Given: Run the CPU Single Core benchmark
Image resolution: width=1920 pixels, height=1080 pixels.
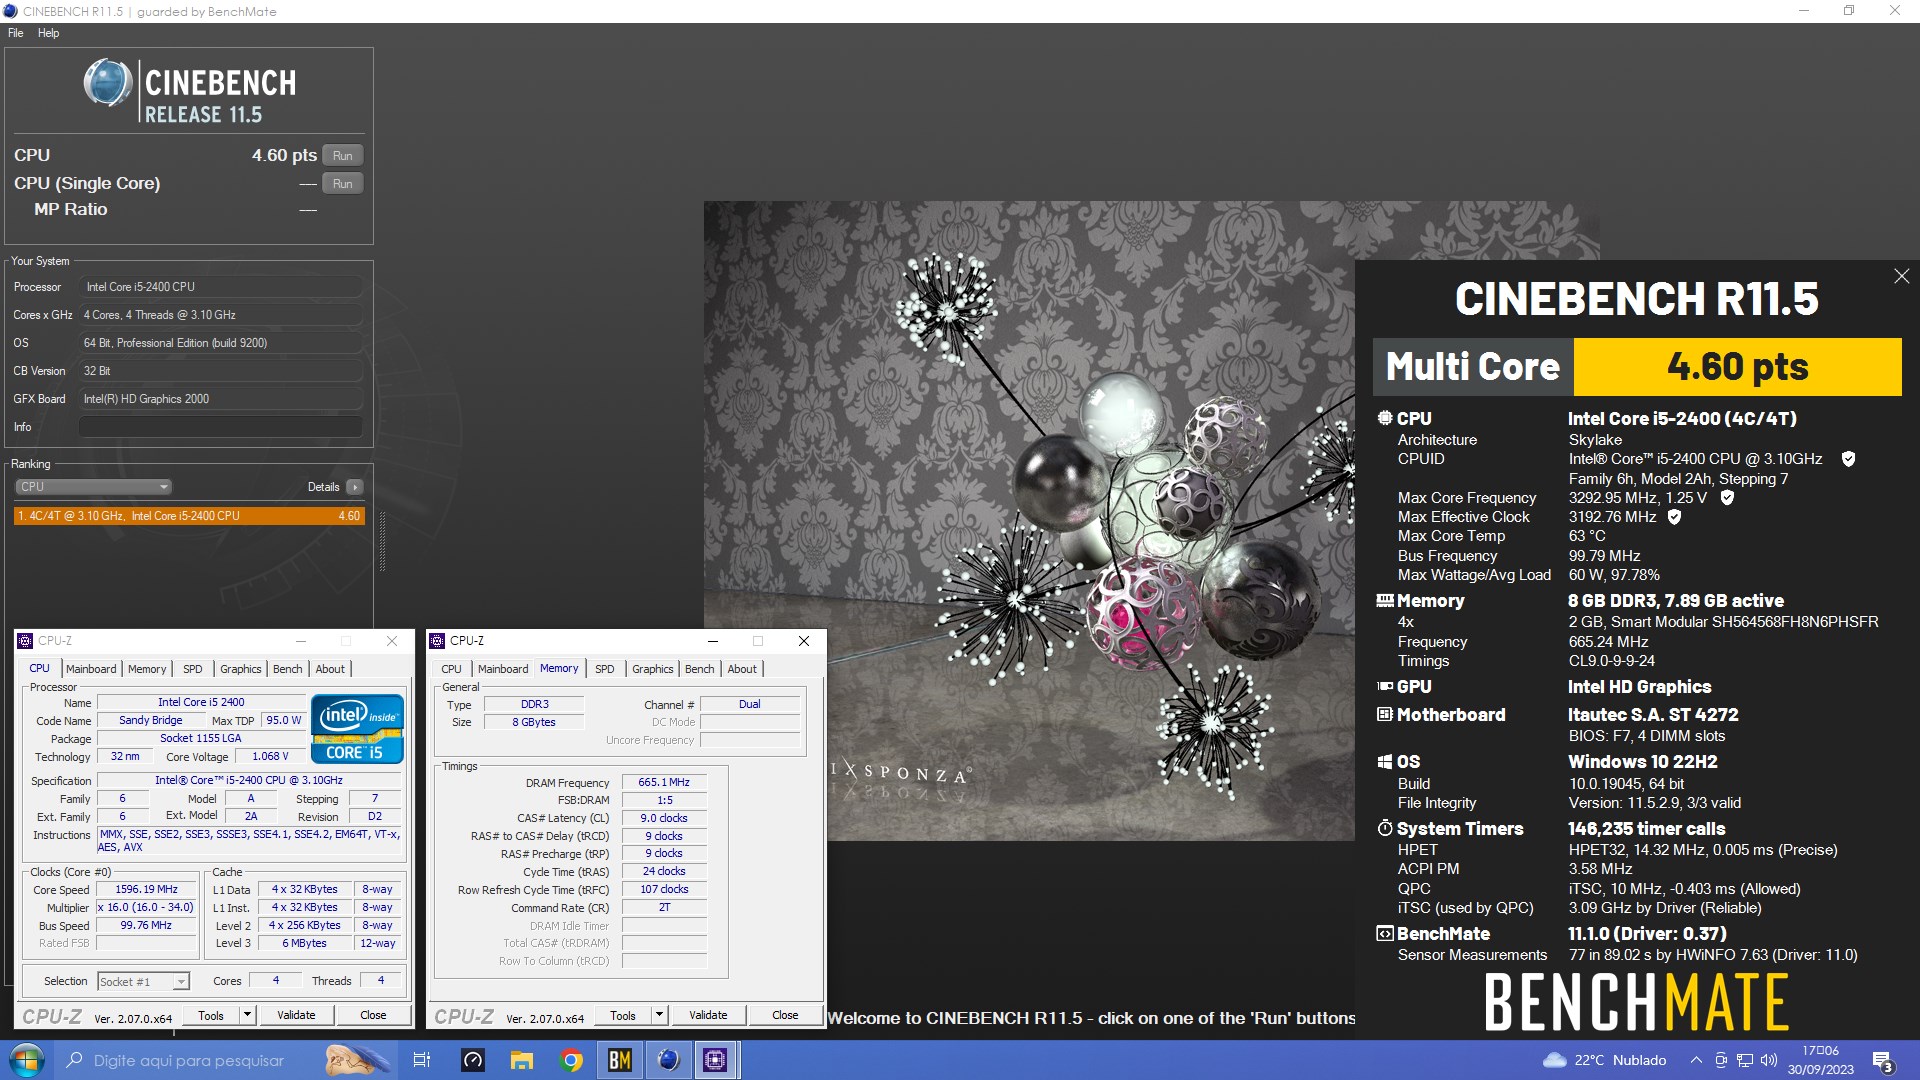Looking at the screenshot, I should [x=343, y=183].
